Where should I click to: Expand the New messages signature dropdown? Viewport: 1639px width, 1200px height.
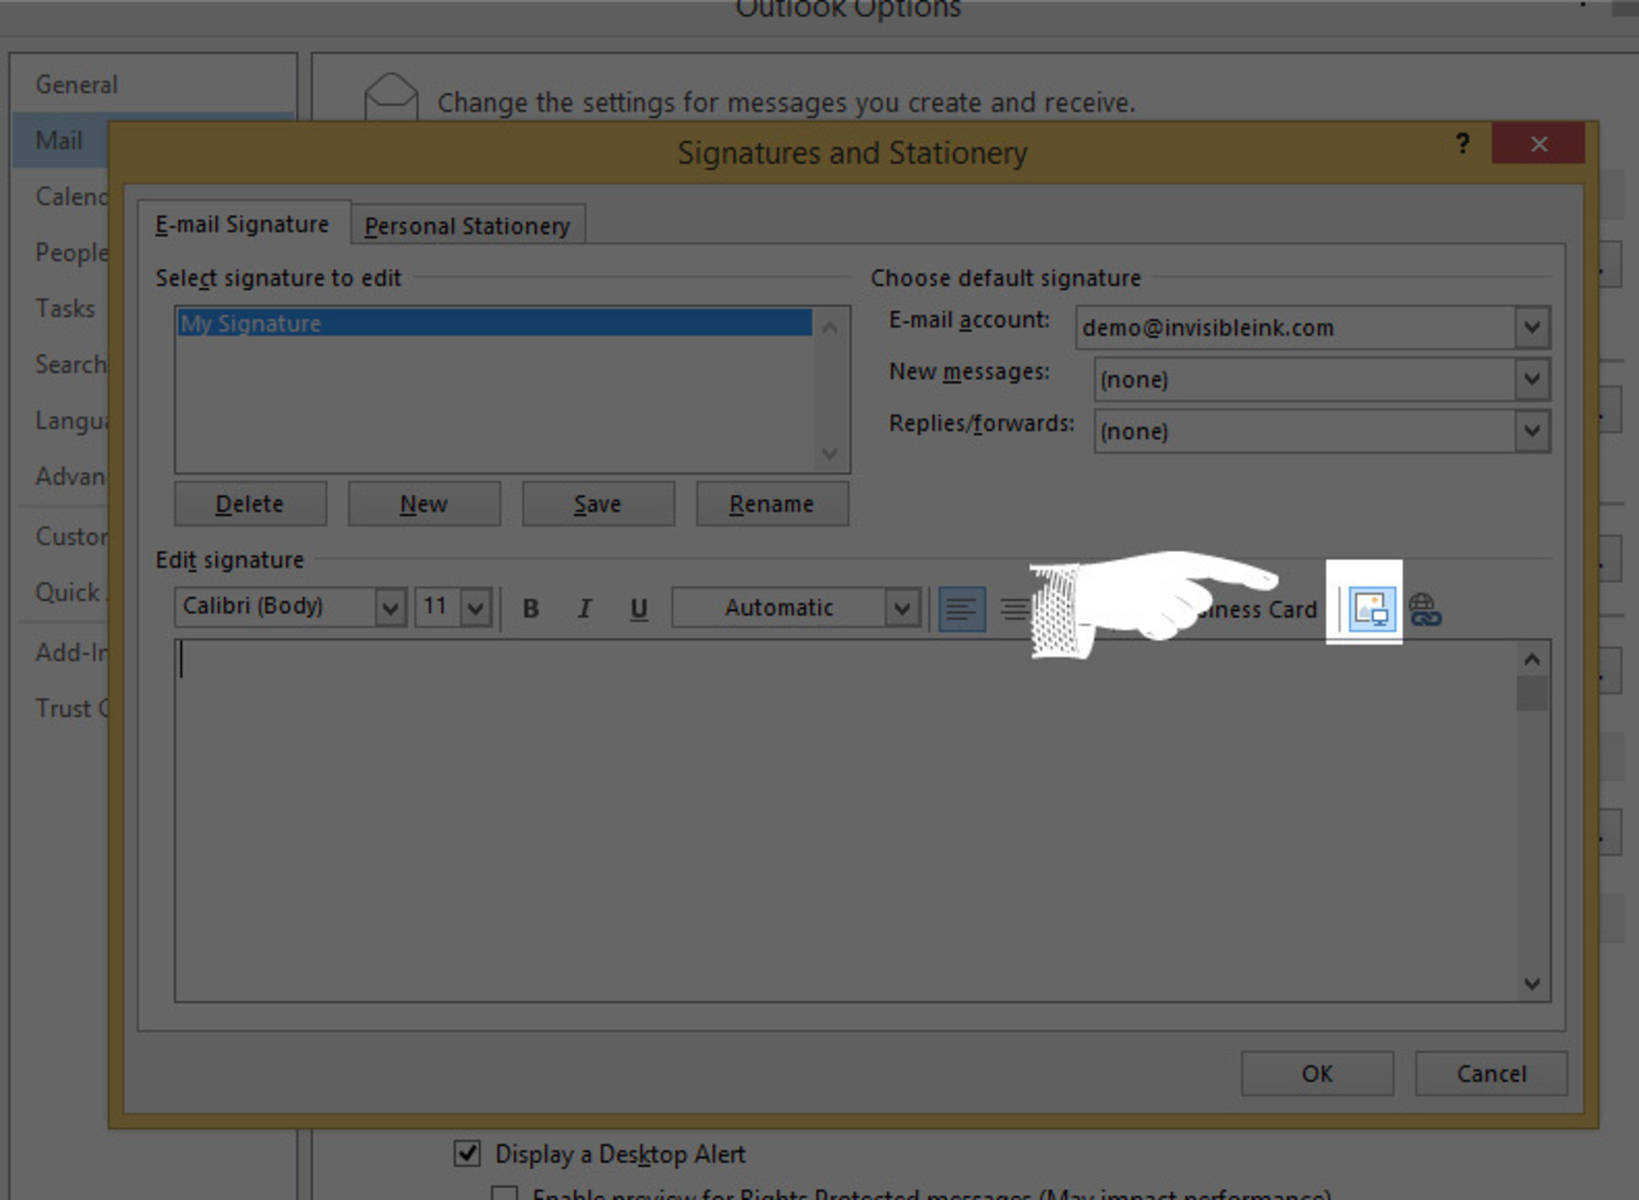1532,379
